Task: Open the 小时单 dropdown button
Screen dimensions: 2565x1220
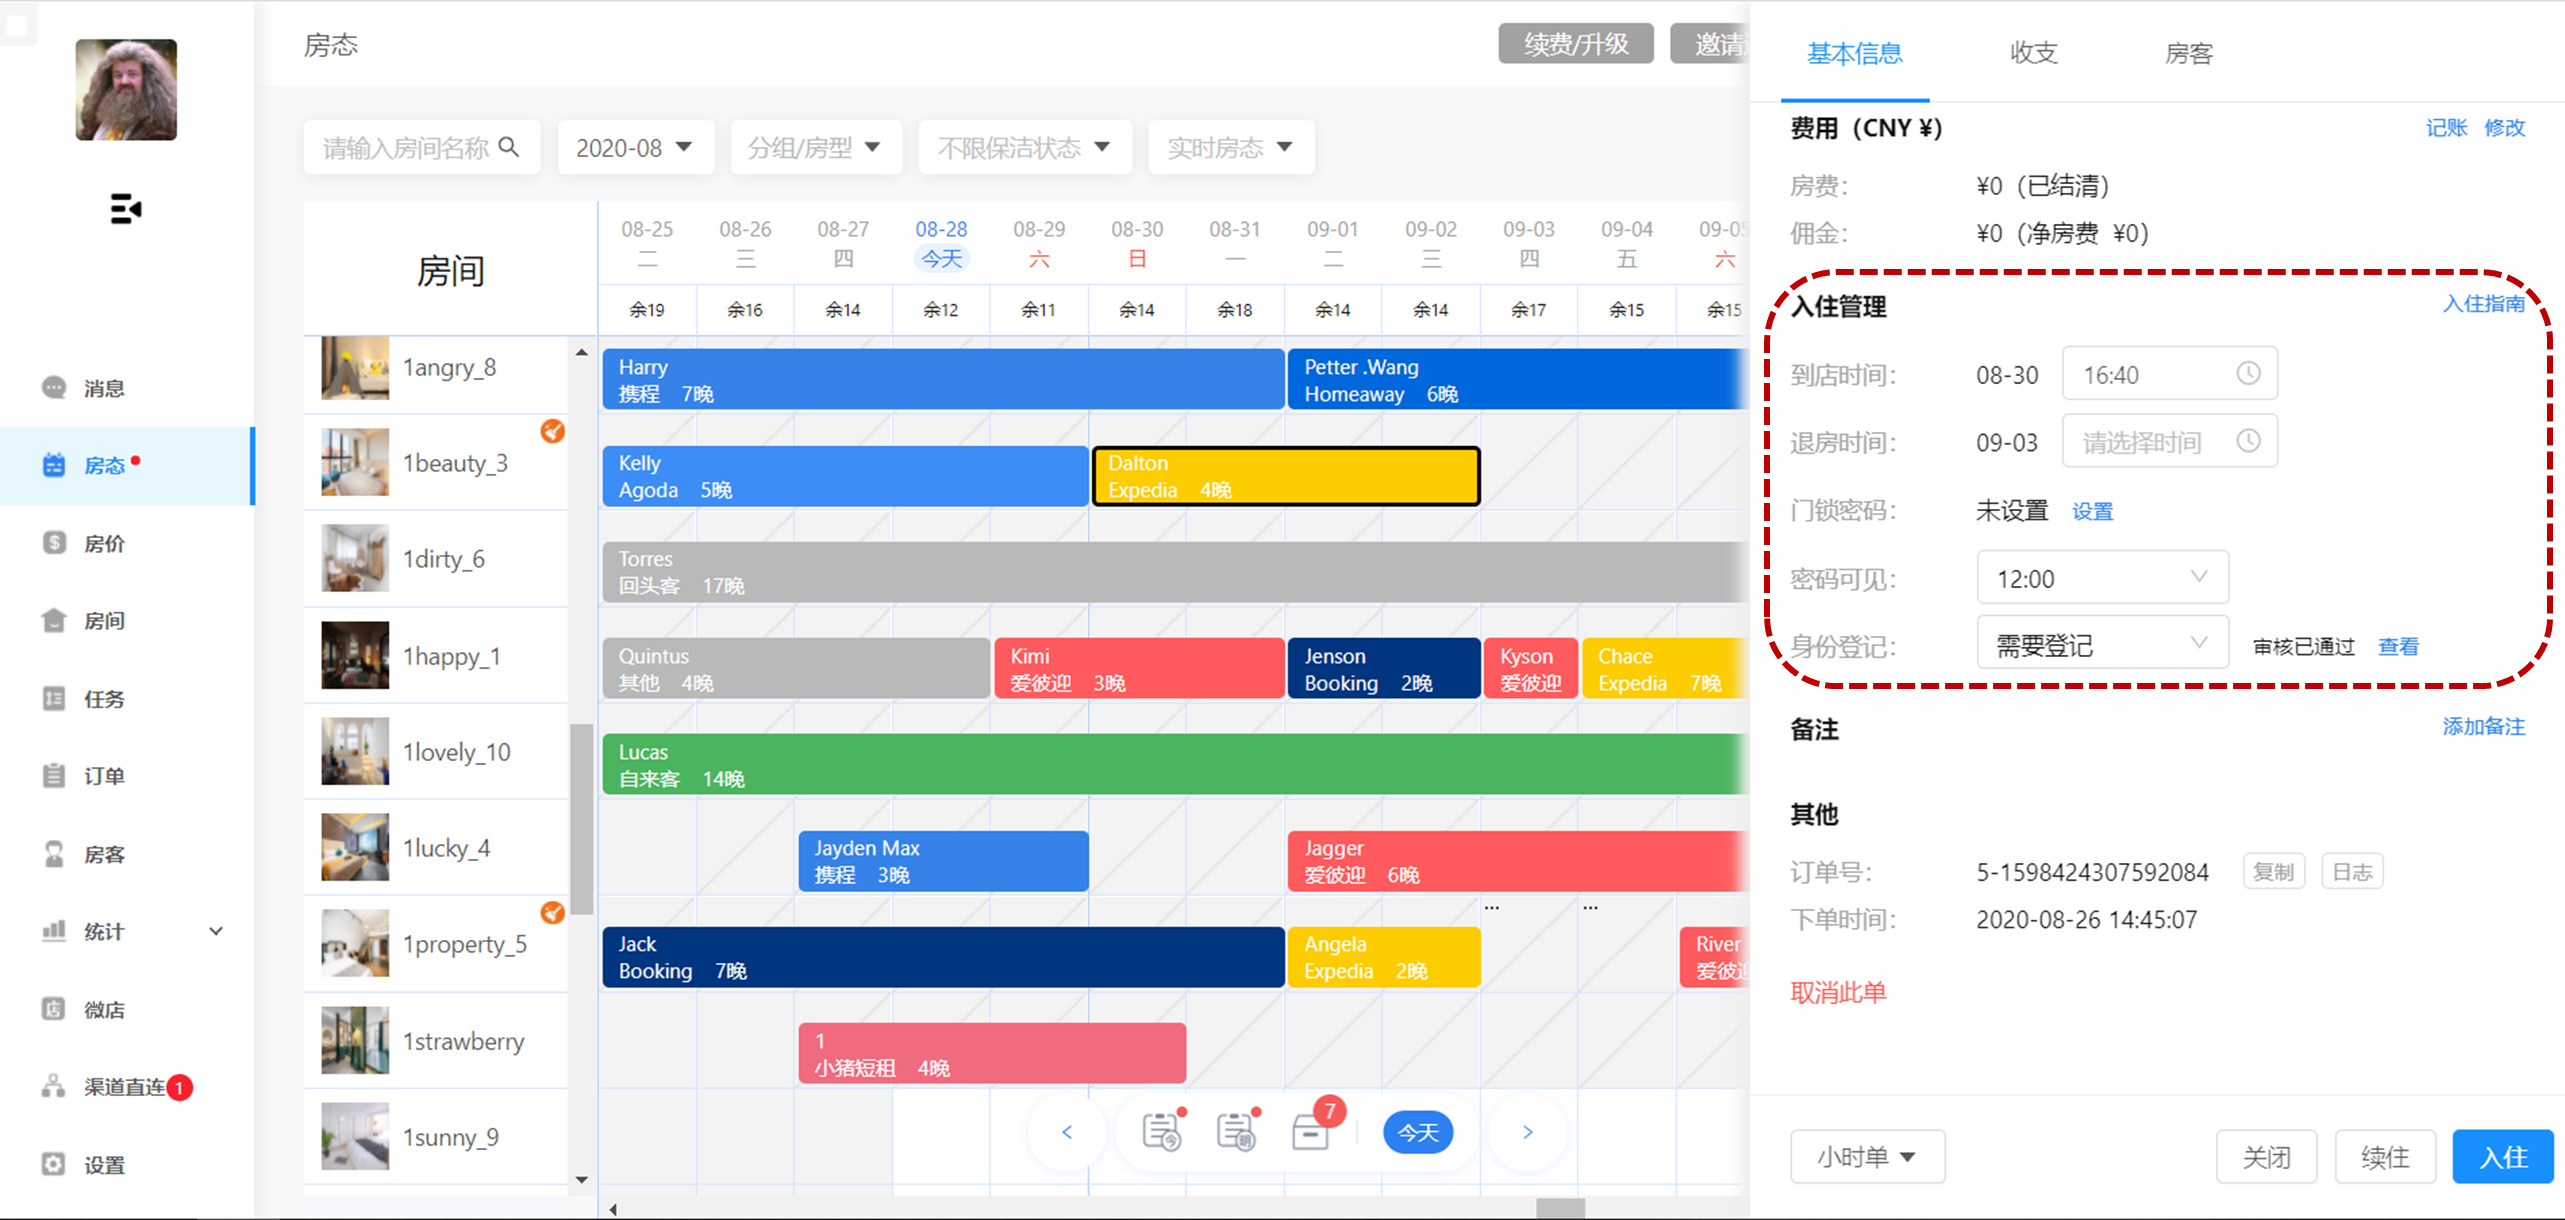Action: click(x=1867, y=1157)
